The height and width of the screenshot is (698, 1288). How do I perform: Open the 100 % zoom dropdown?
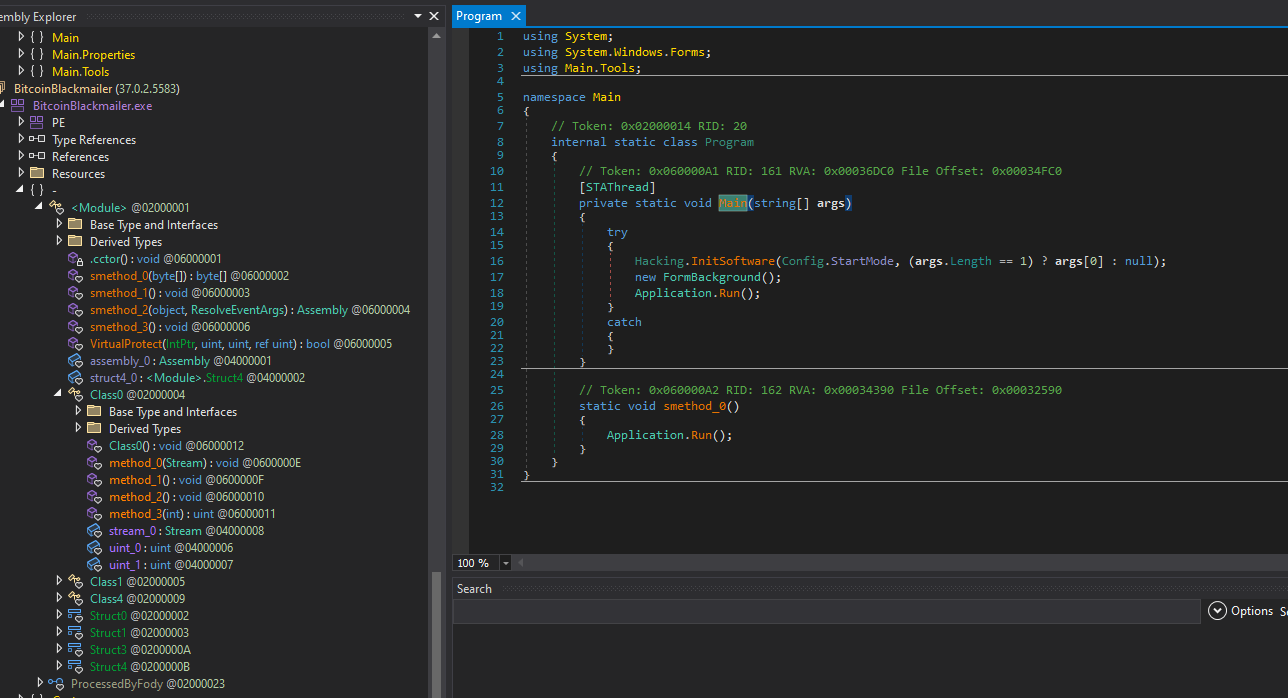[505, 563]
